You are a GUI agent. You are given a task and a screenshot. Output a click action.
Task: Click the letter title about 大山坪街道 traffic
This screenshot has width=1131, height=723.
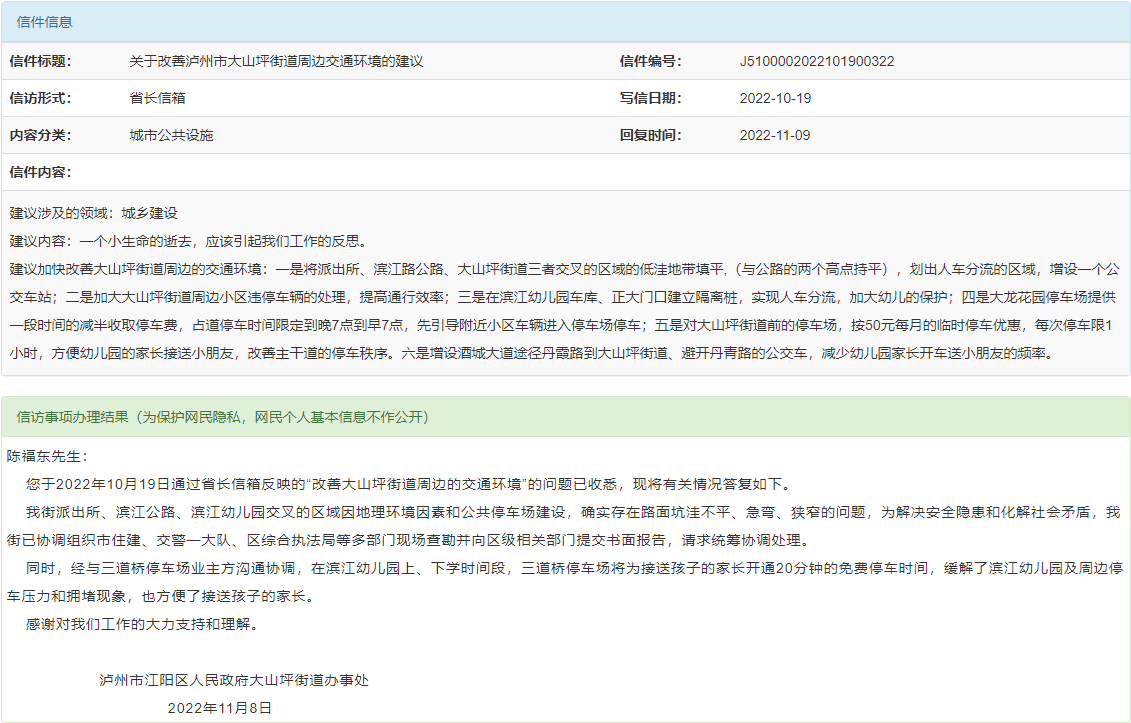[x=276, y=61]
